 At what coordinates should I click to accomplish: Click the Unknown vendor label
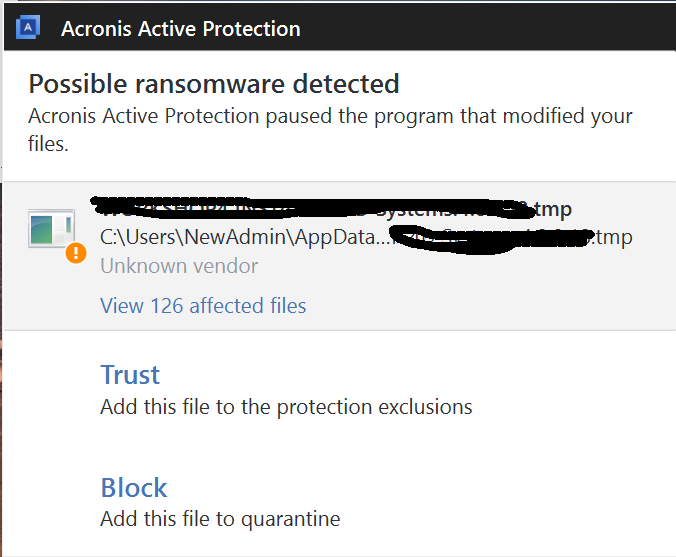tap(179, 266)
